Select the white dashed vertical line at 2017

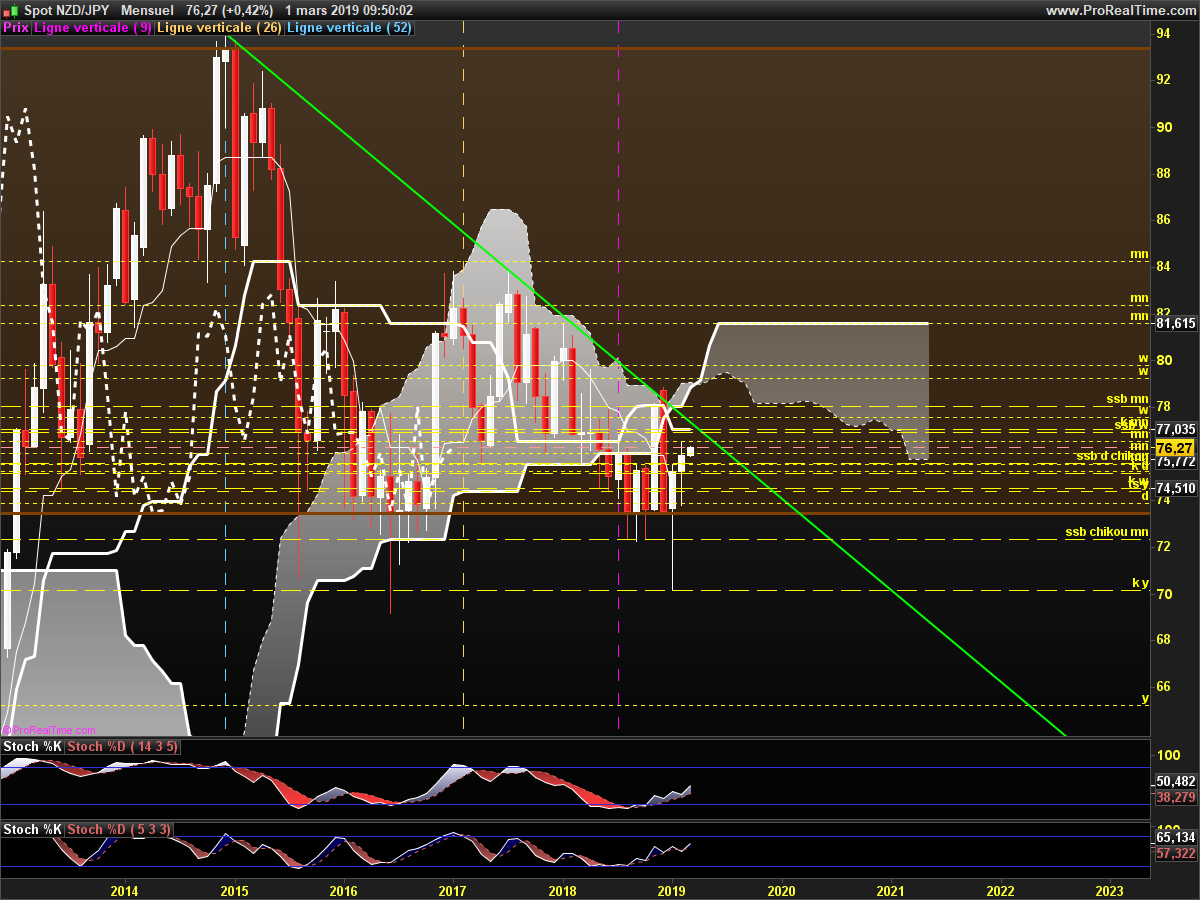(x=464, y=380)
